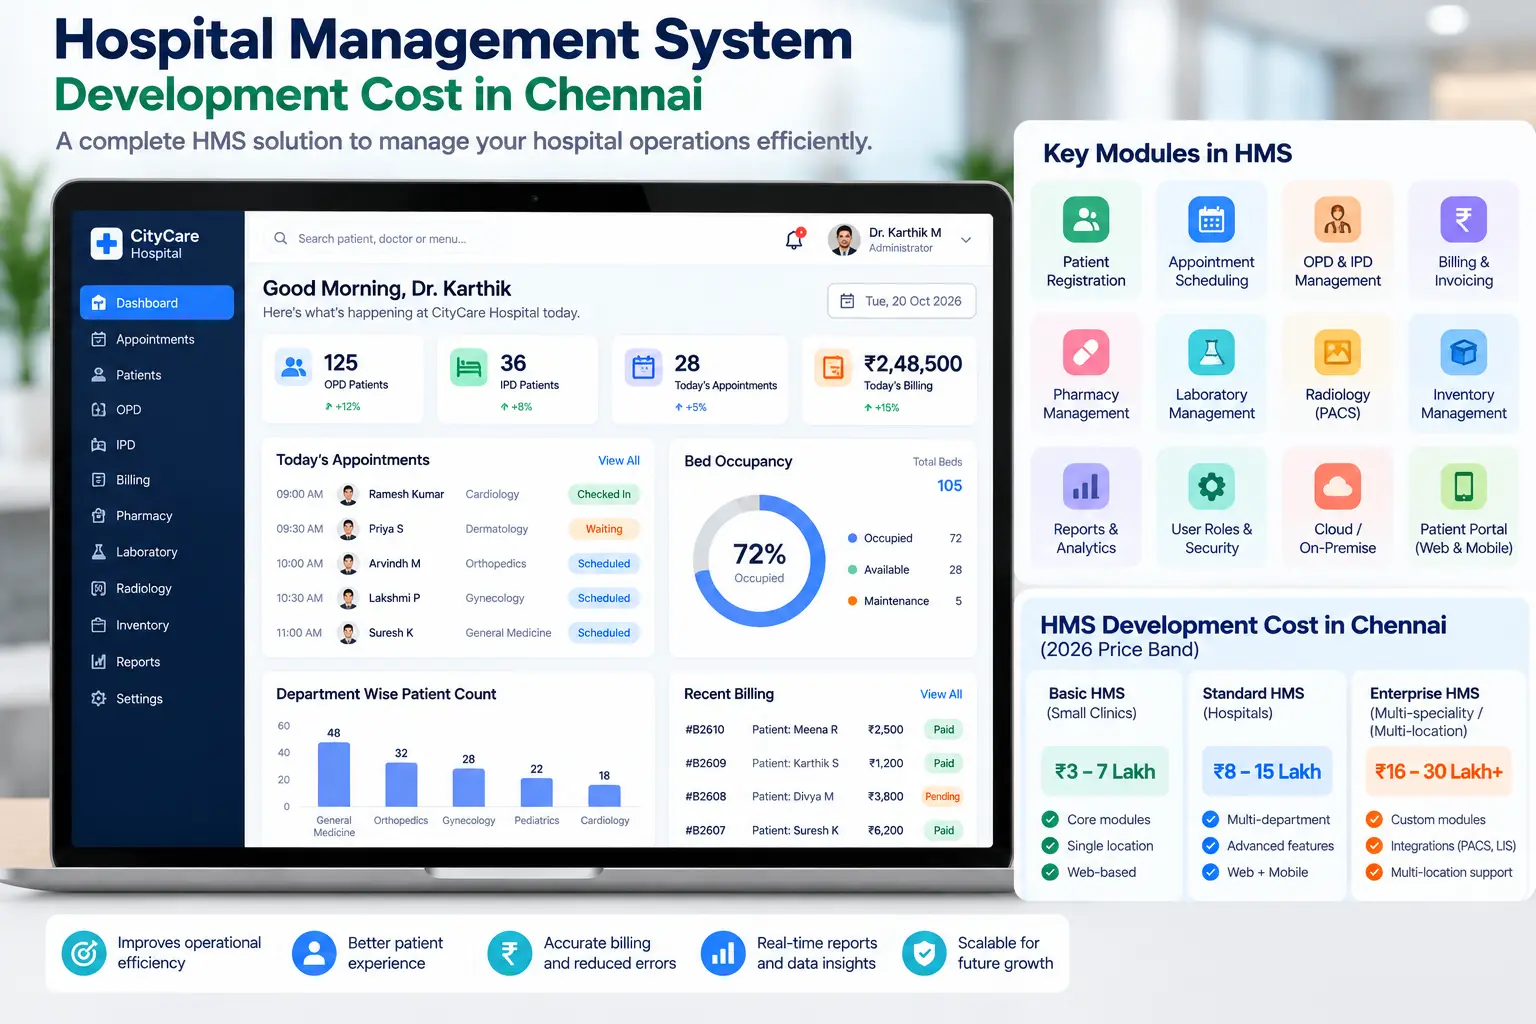This screenshot has height=1024, width=1536.
Task: Open the Laboratory Management flask icon
Action: [1211, 352]
